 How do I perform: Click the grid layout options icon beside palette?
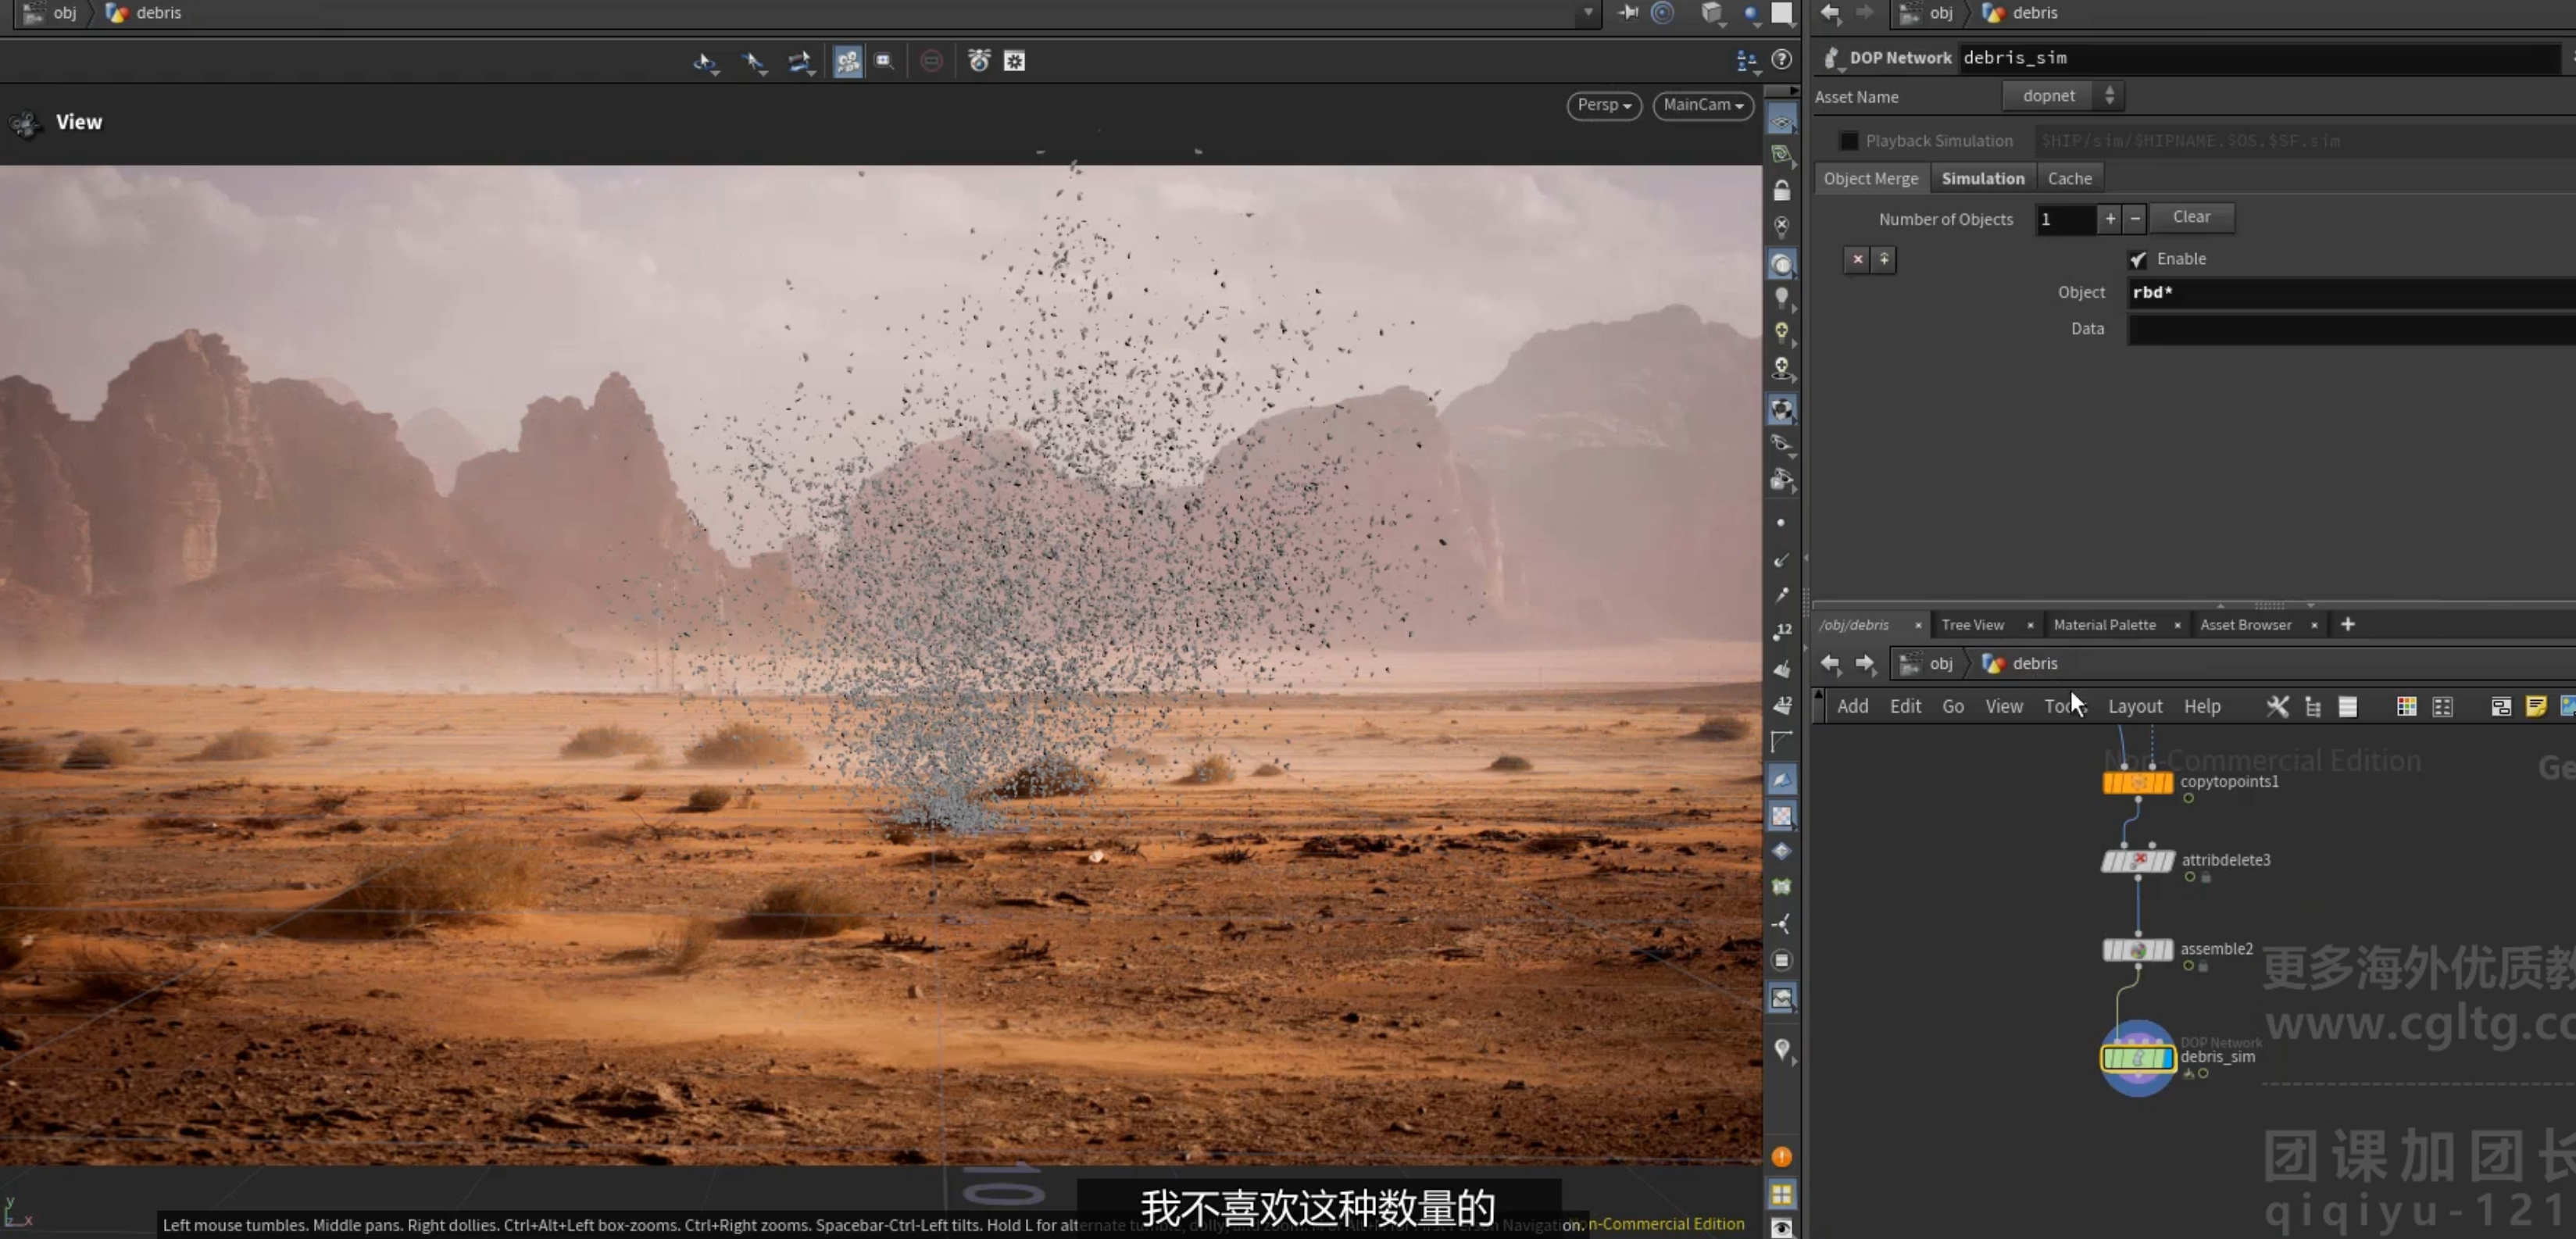pos(2442,707)
